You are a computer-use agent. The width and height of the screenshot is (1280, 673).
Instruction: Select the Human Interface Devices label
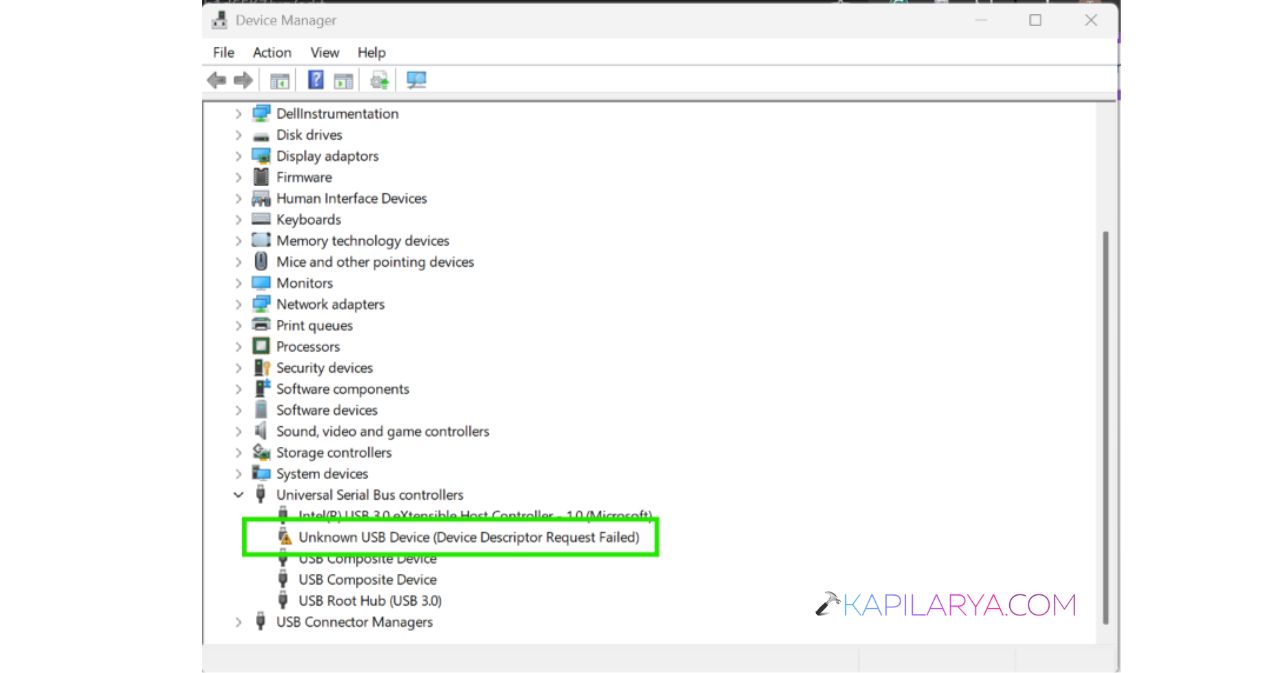pos(352,198)
